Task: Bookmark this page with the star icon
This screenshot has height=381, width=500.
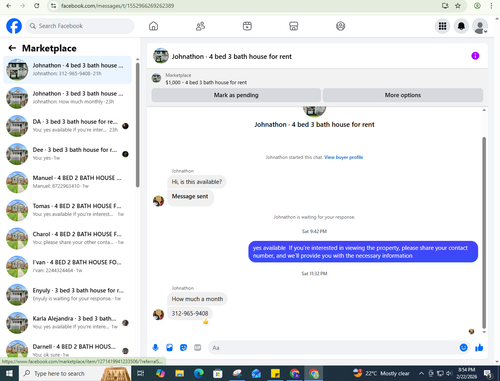Action: click(458, 6)
